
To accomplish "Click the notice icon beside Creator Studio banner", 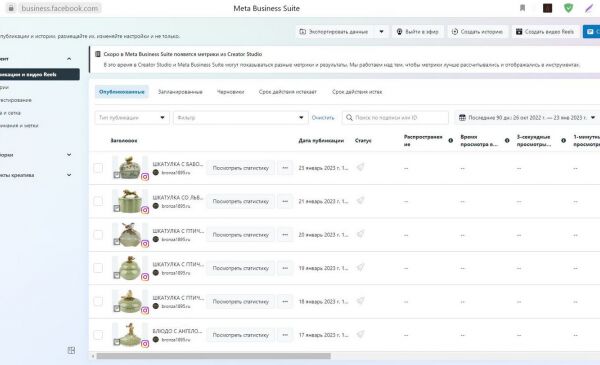I will [x=98, y=54].
